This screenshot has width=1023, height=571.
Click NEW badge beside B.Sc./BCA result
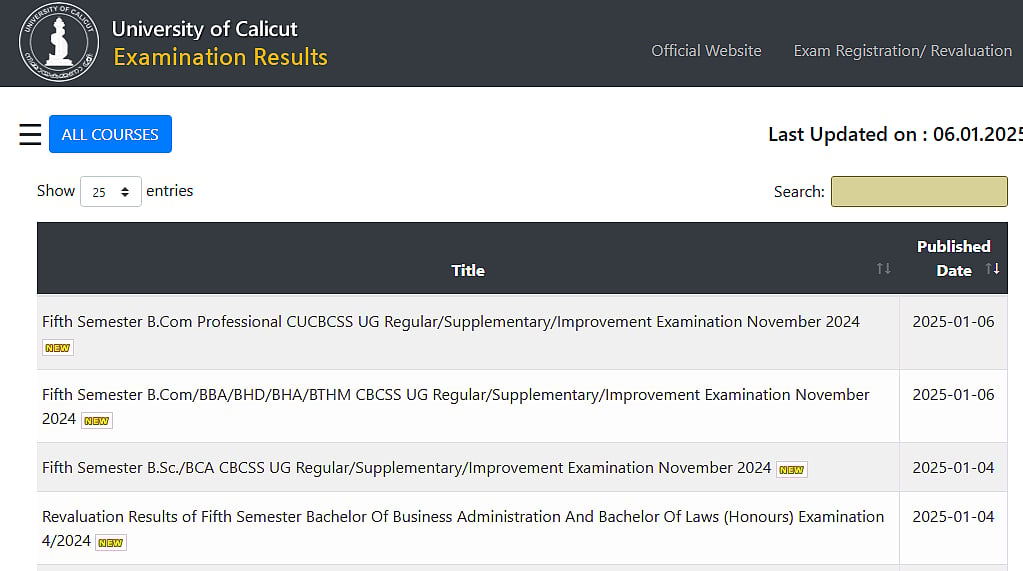(791, 469)
